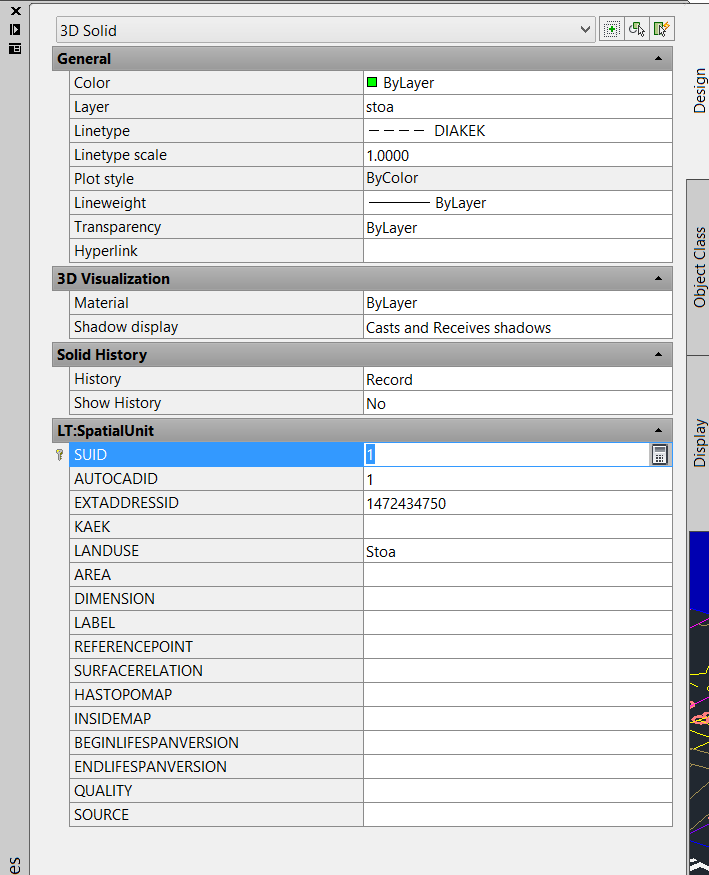Switch to the Object Class tab
The width and height of the screenshot is (709, 875).
[x=700, y=267]
